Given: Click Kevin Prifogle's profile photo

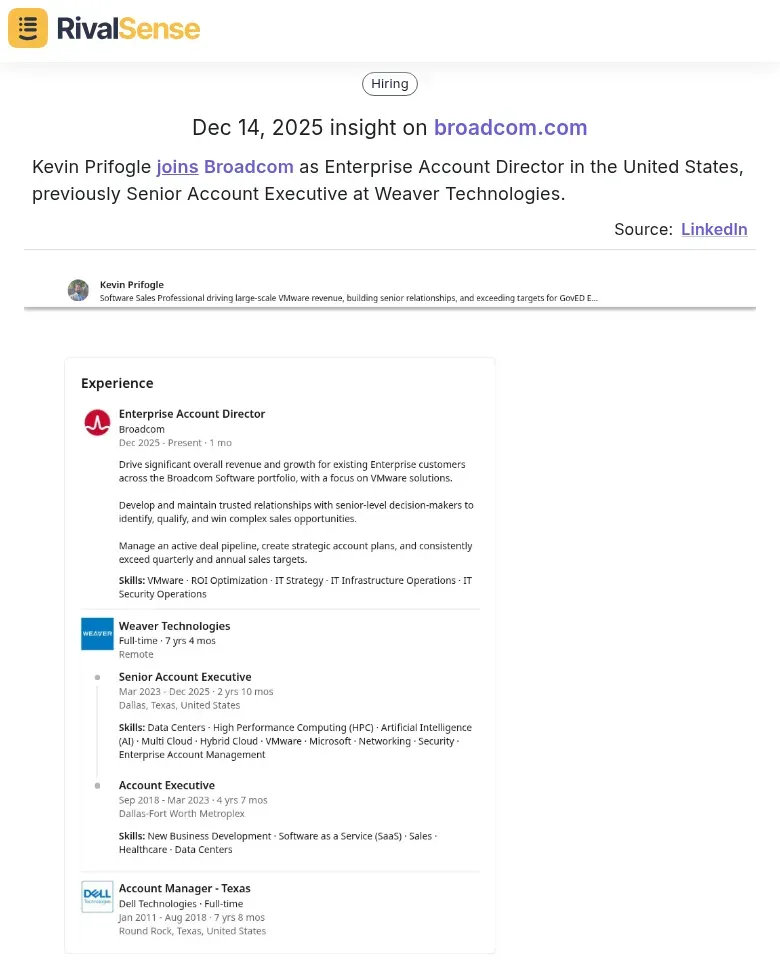Looking at the screenshot, I should 78,290.
